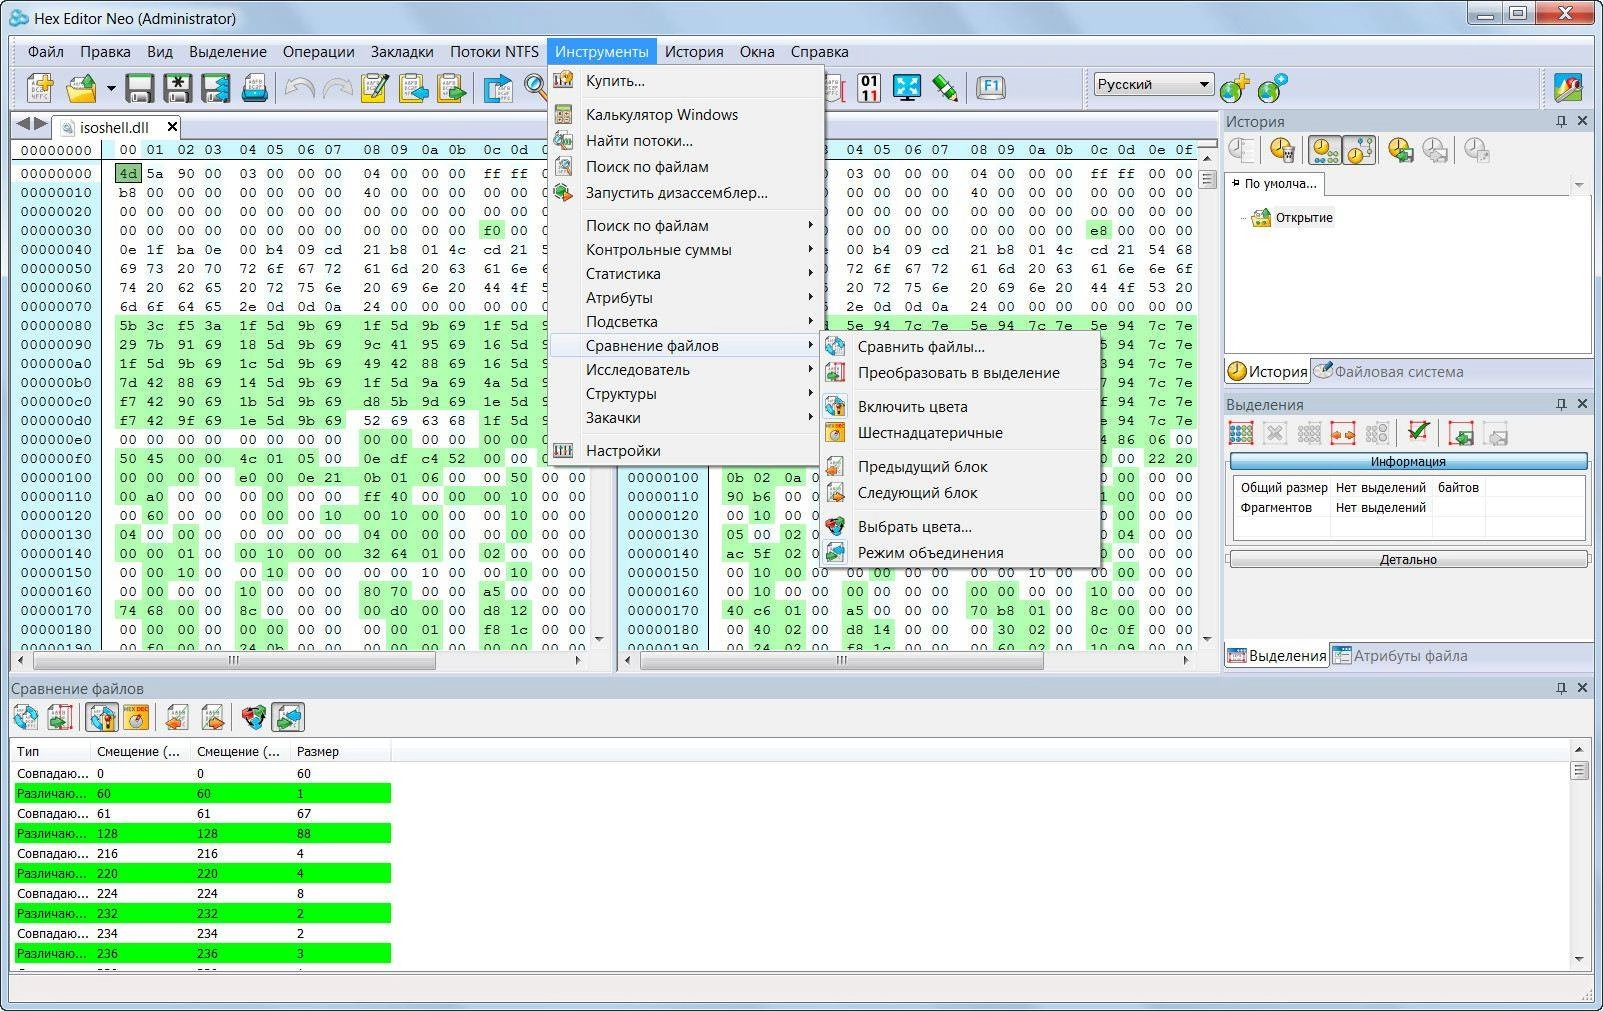Viewport: 1603px width, 1011px height.
Task: Open the История menu
Action: coord(694,52)
